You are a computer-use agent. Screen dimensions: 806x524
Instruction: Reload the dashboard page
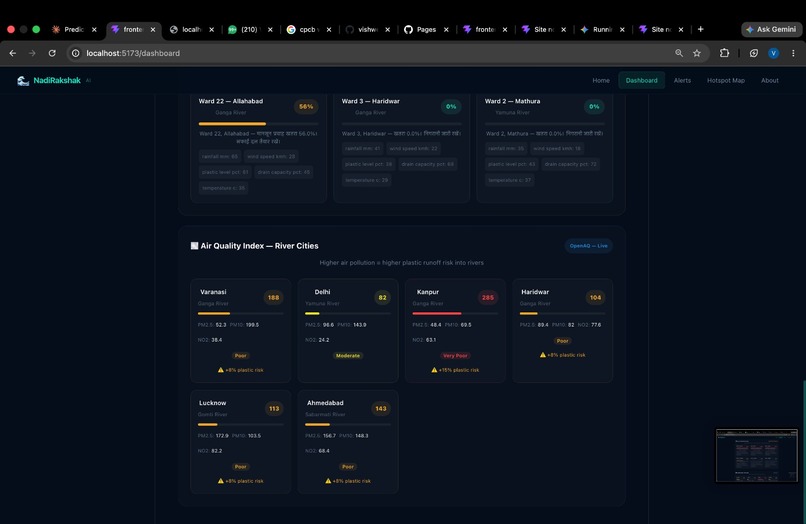[x=52, y=53]
